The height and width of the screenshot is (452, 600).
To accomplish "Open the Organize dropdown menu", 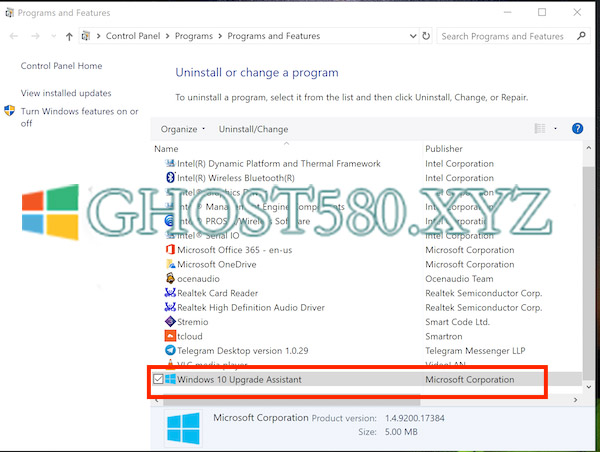I will [183, 129].
